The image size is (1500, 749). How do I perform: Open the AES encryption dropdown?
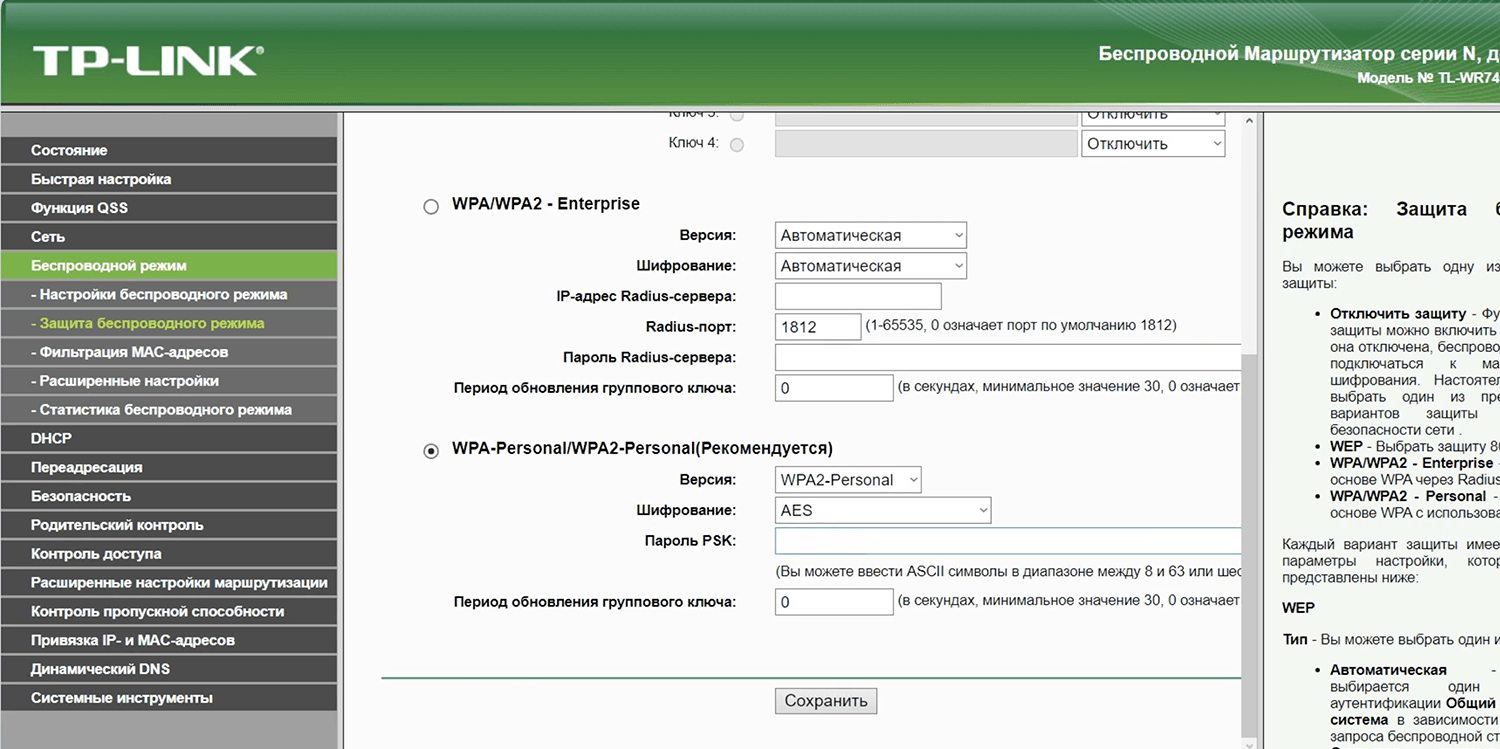coord(882,510)
